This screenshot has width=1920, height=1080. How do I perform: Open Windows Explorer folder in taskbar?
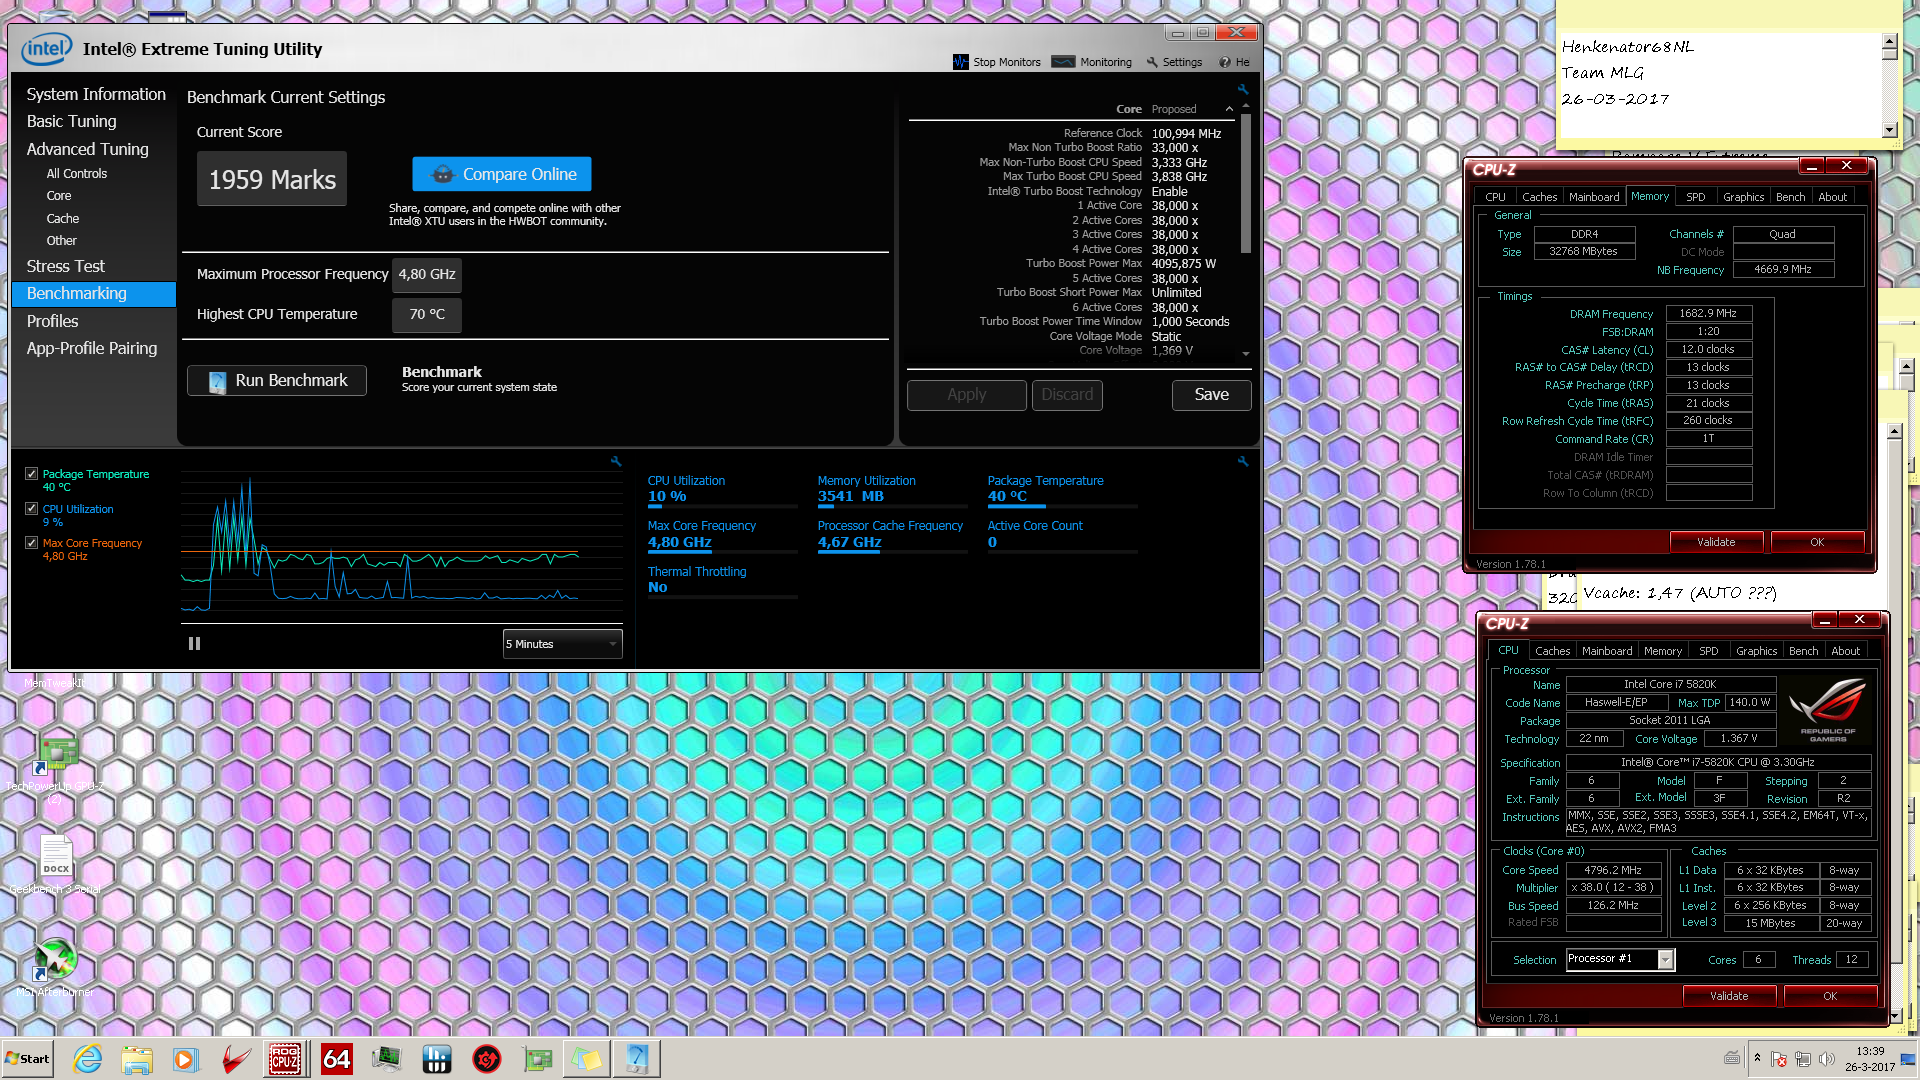(137, 1059)
